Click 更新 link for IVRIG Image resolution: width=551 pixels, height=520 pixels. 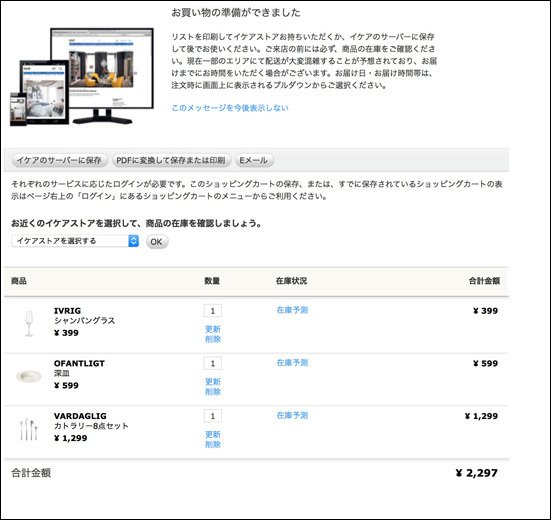click(213, 329)
